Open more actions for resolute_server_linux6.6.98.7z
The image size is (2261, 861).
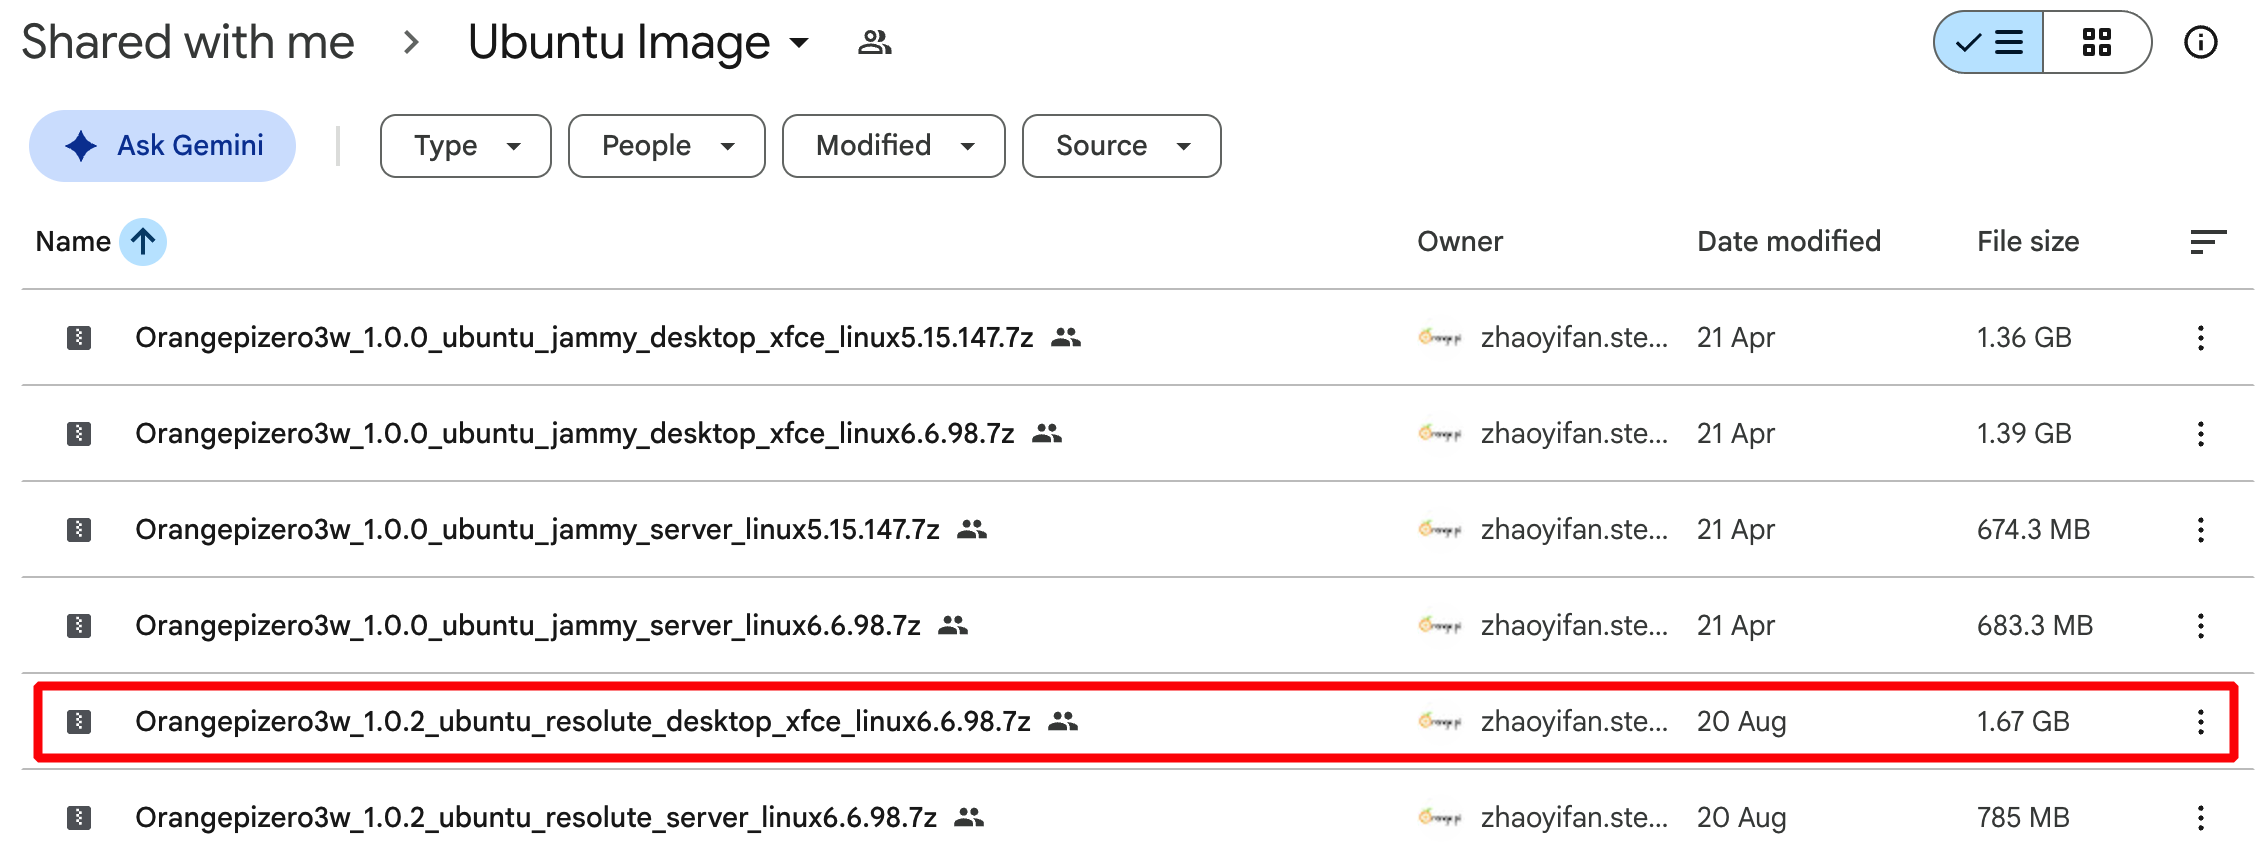[2201, 818]
